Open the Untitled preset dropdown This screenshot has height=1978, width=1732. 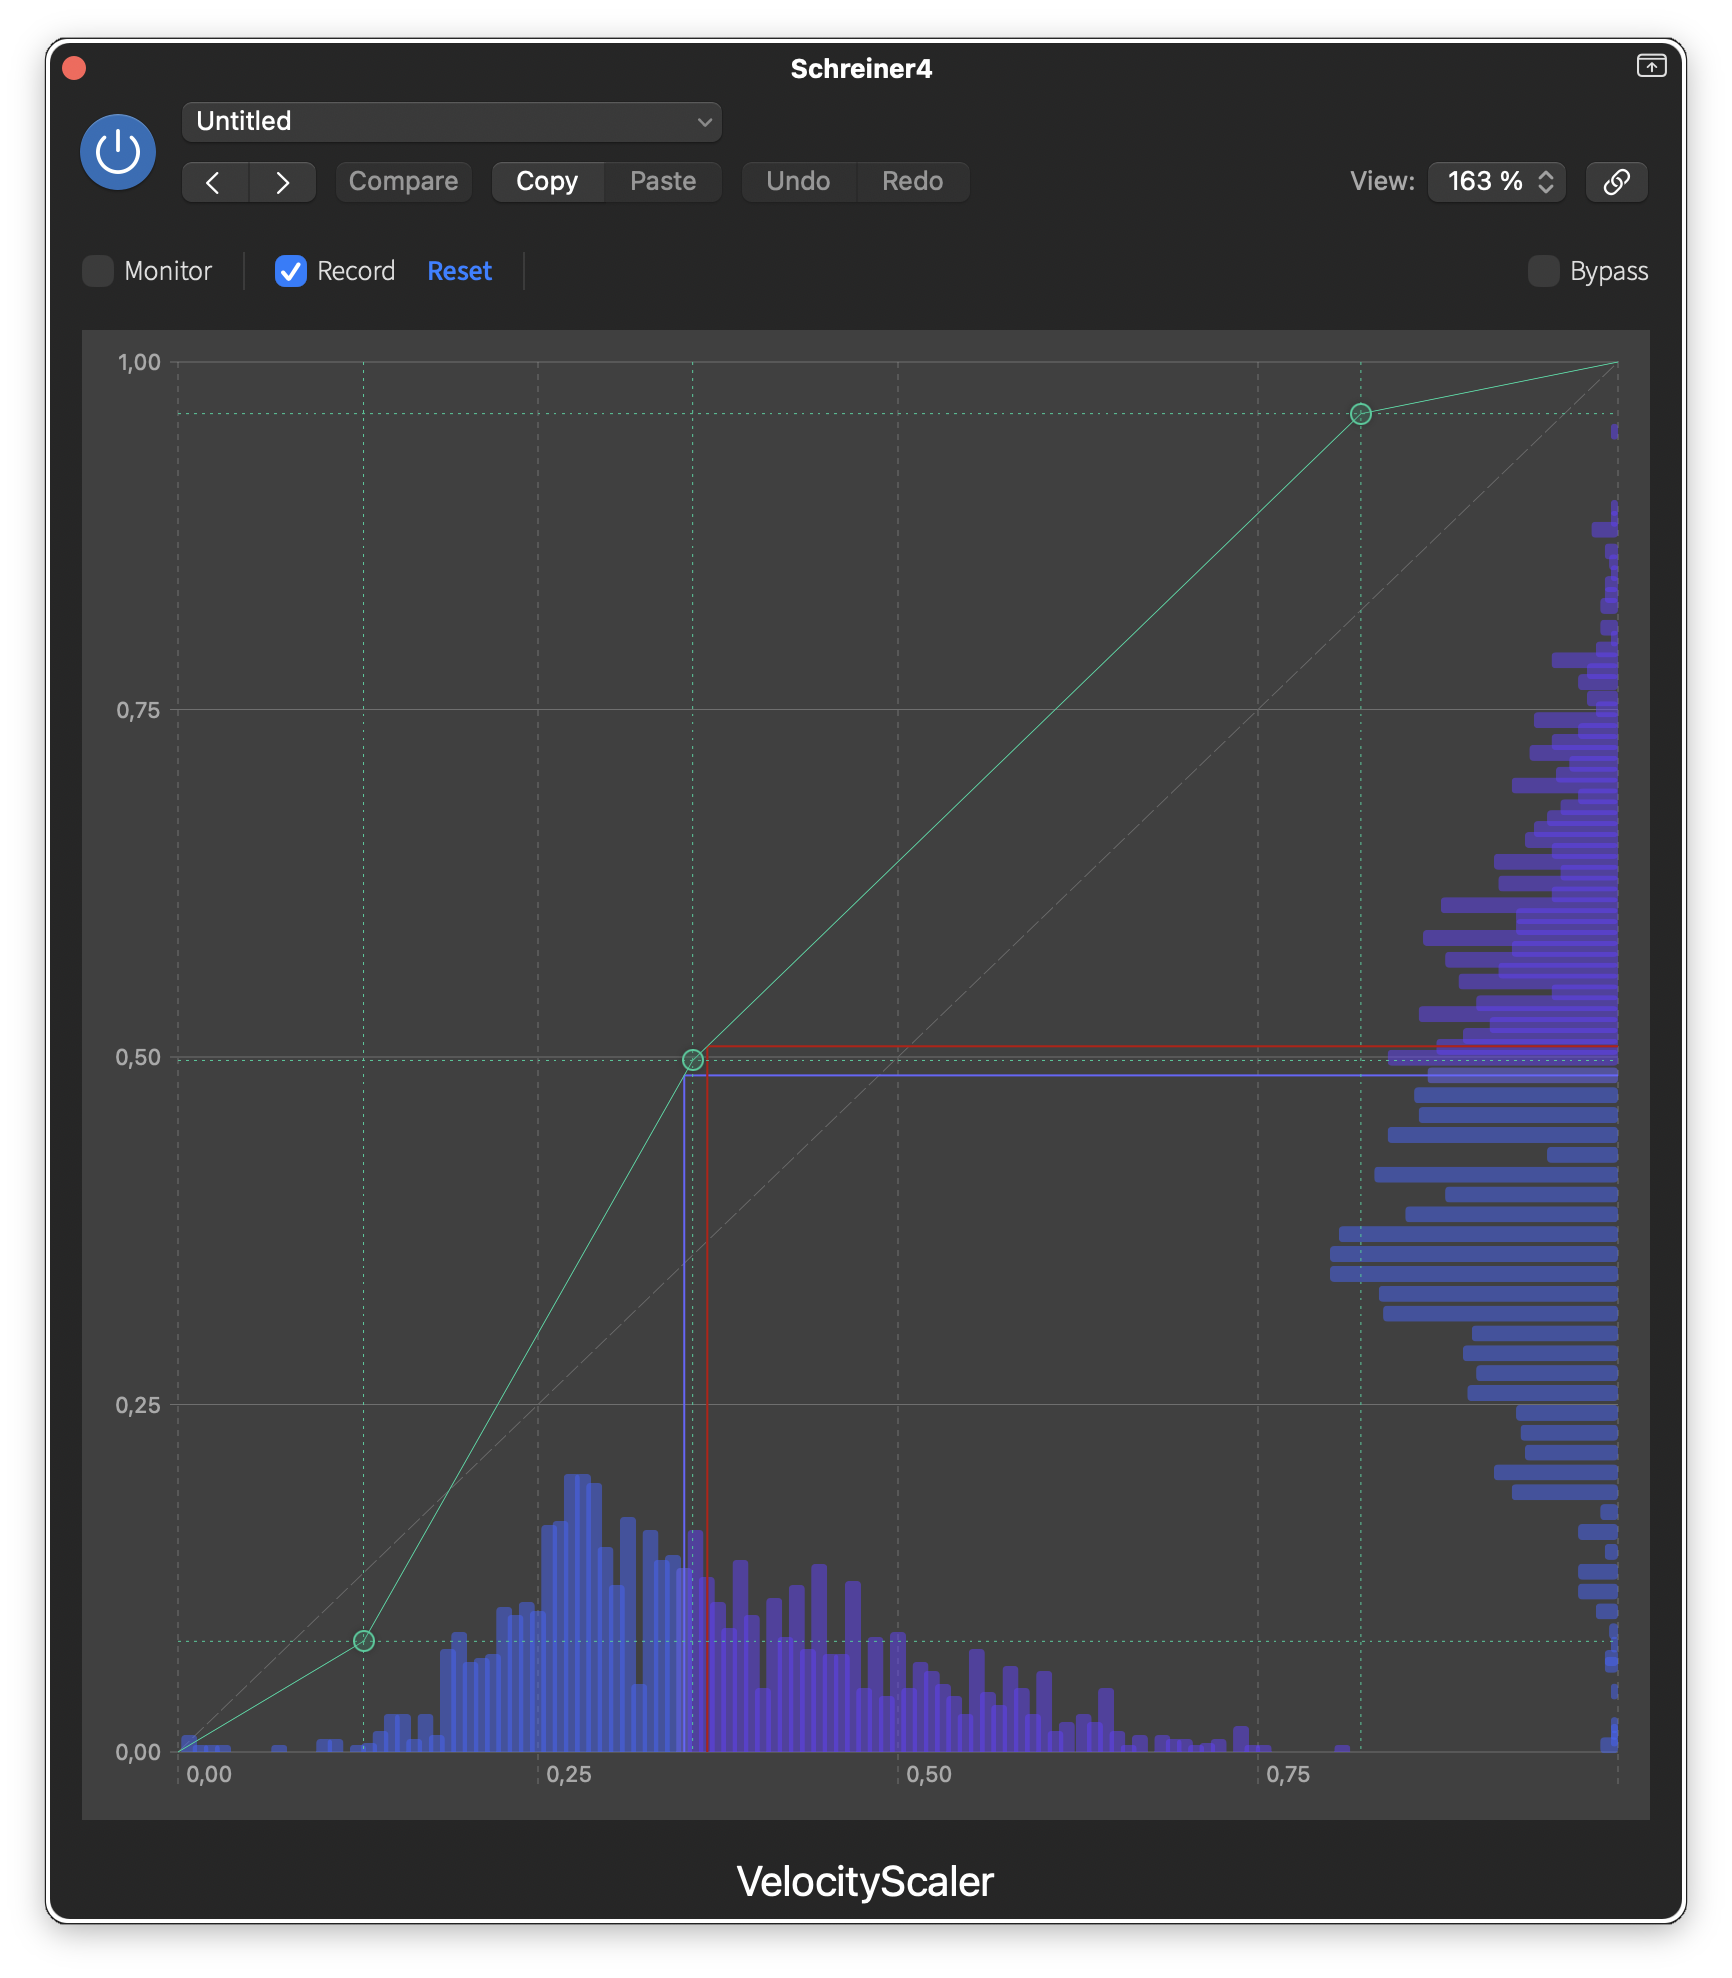click(452, 122)
